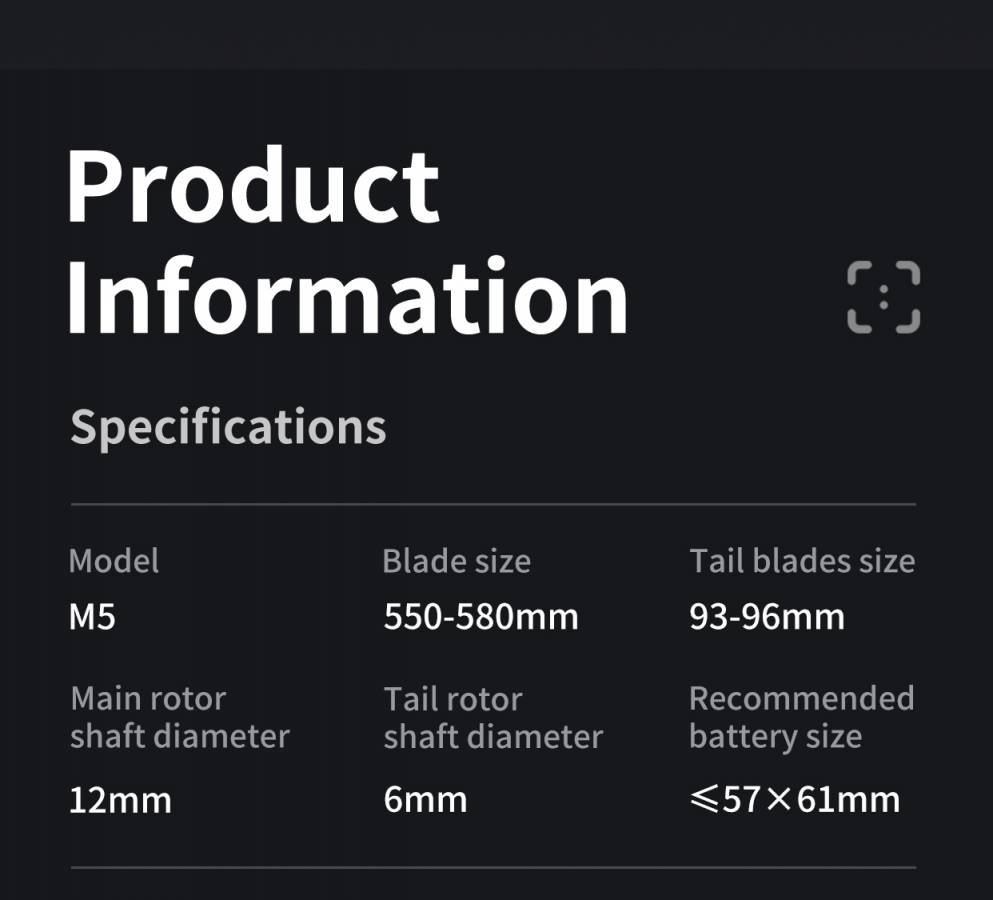Click the dark header strip at the top
993x900 pixels.
(x=496, y=34)
